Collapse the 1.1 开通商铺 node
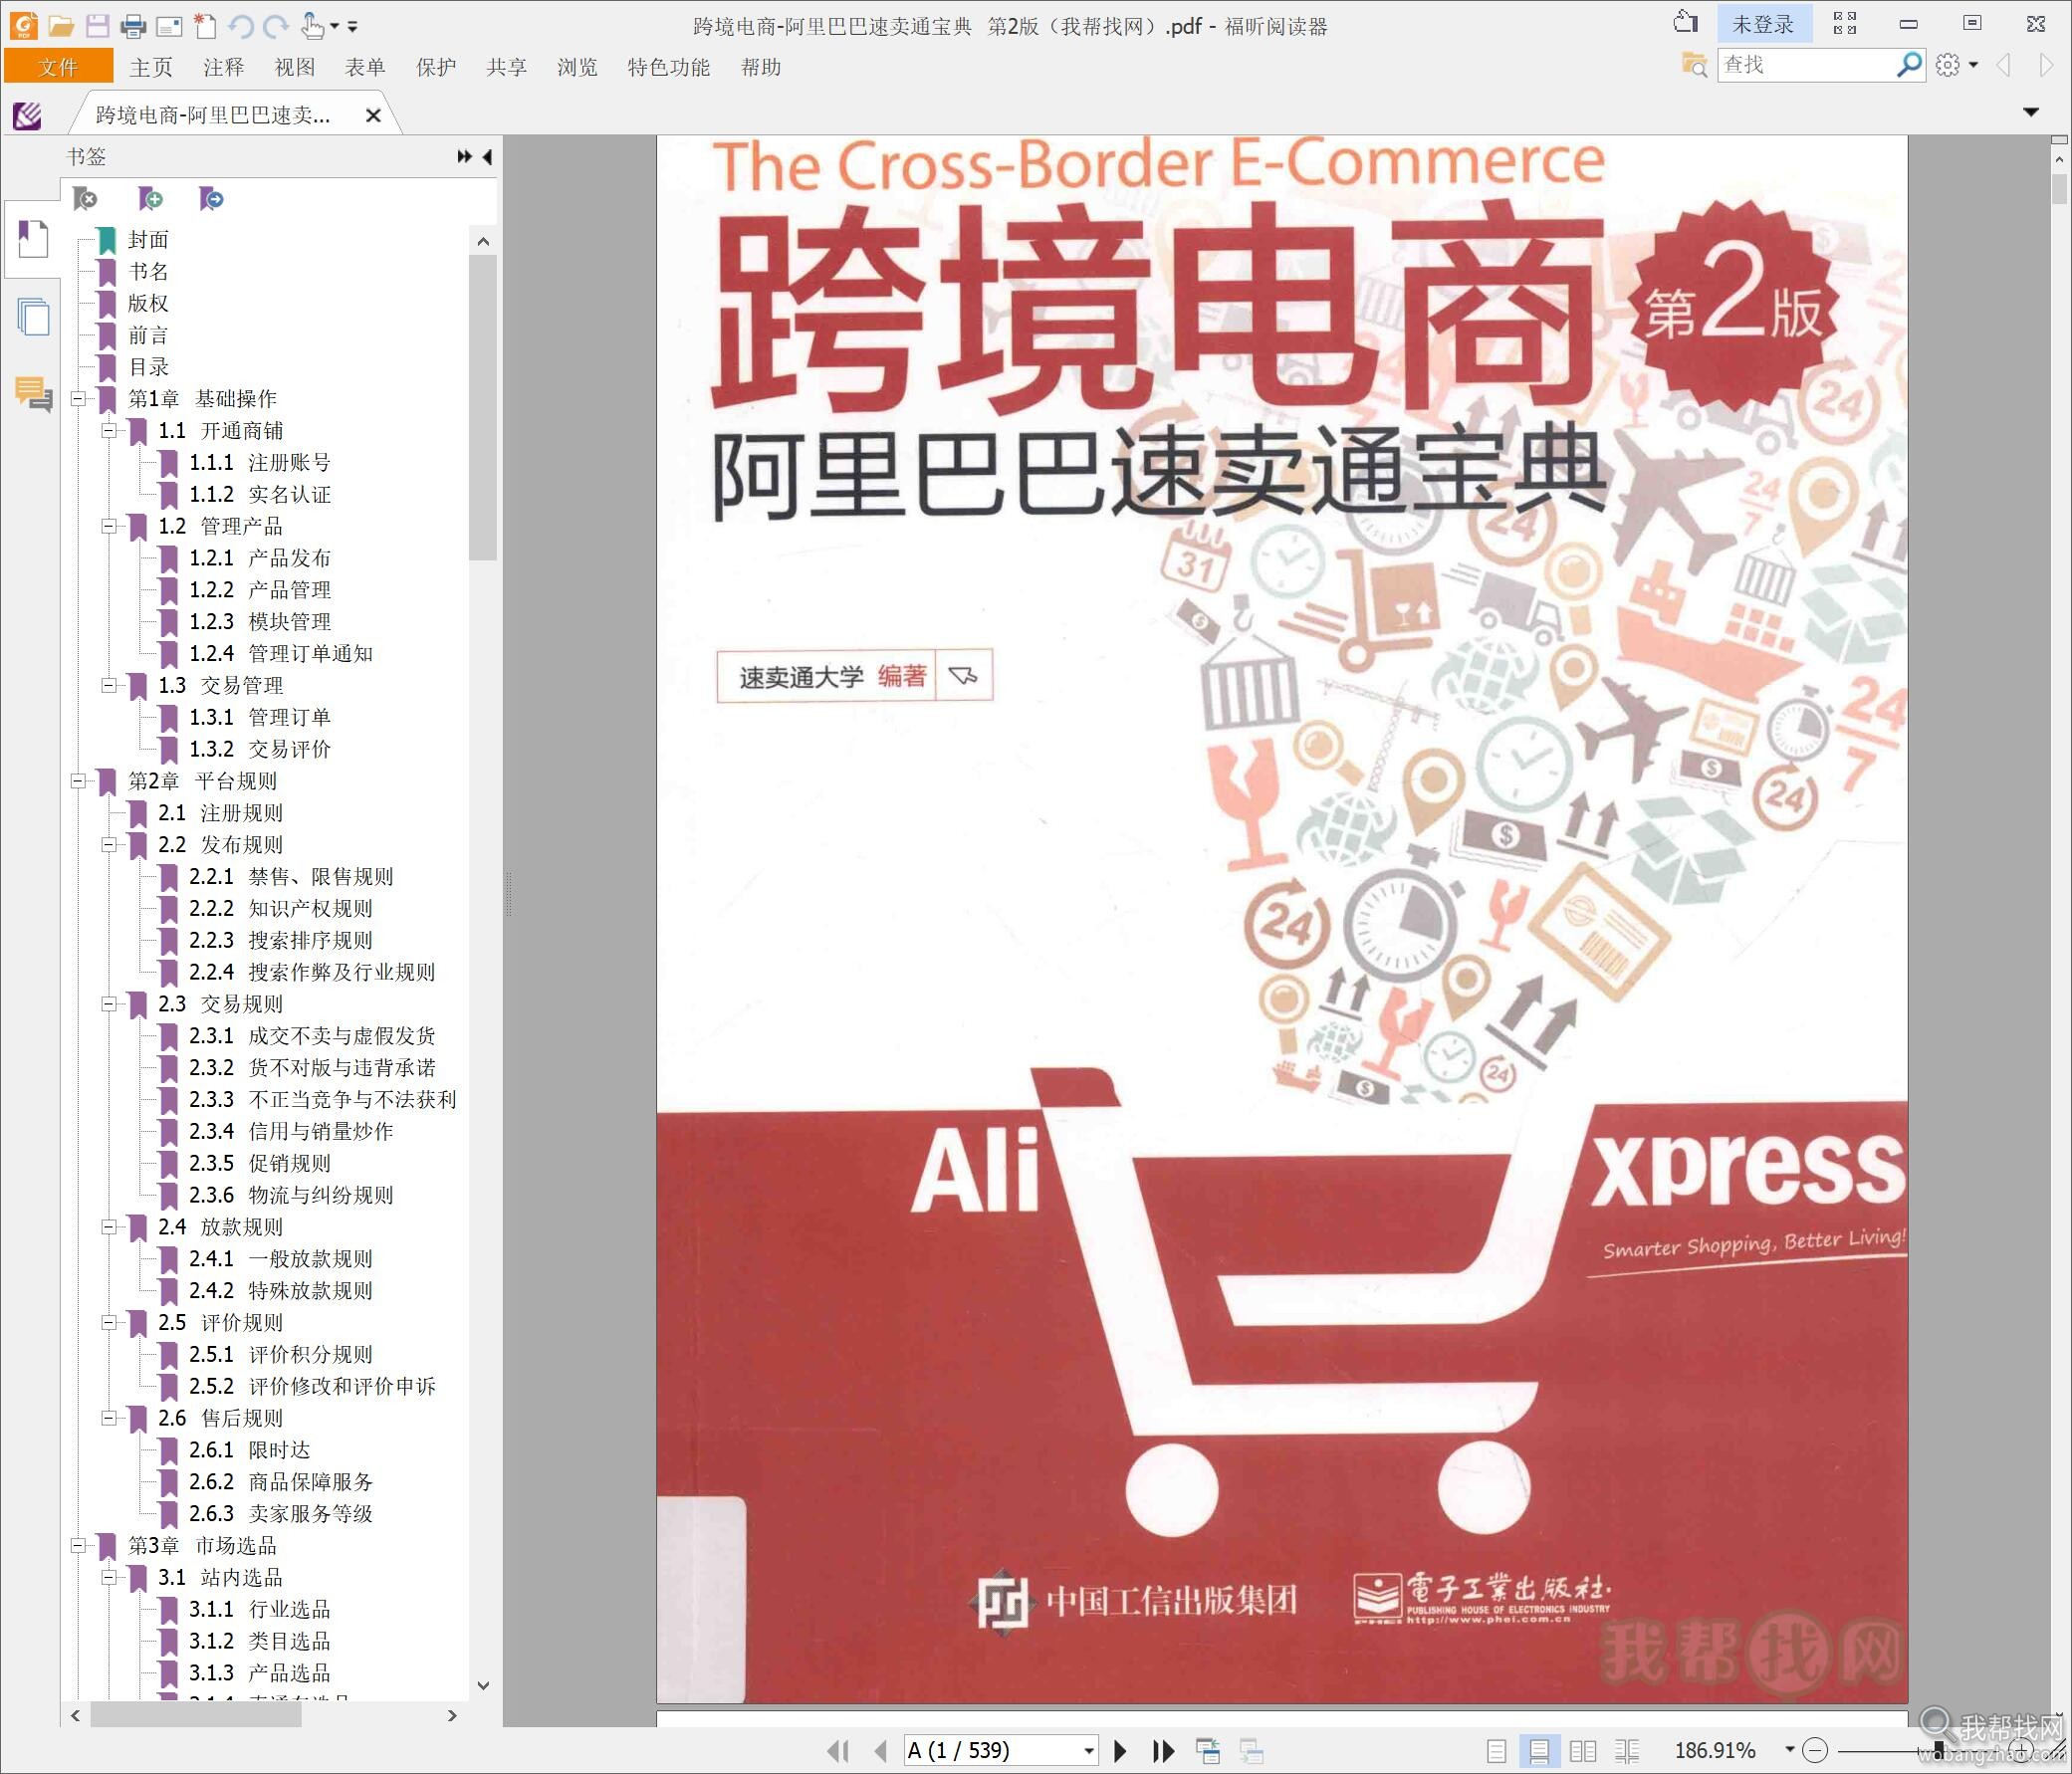 pyautogui.click(x=109, y=431)
